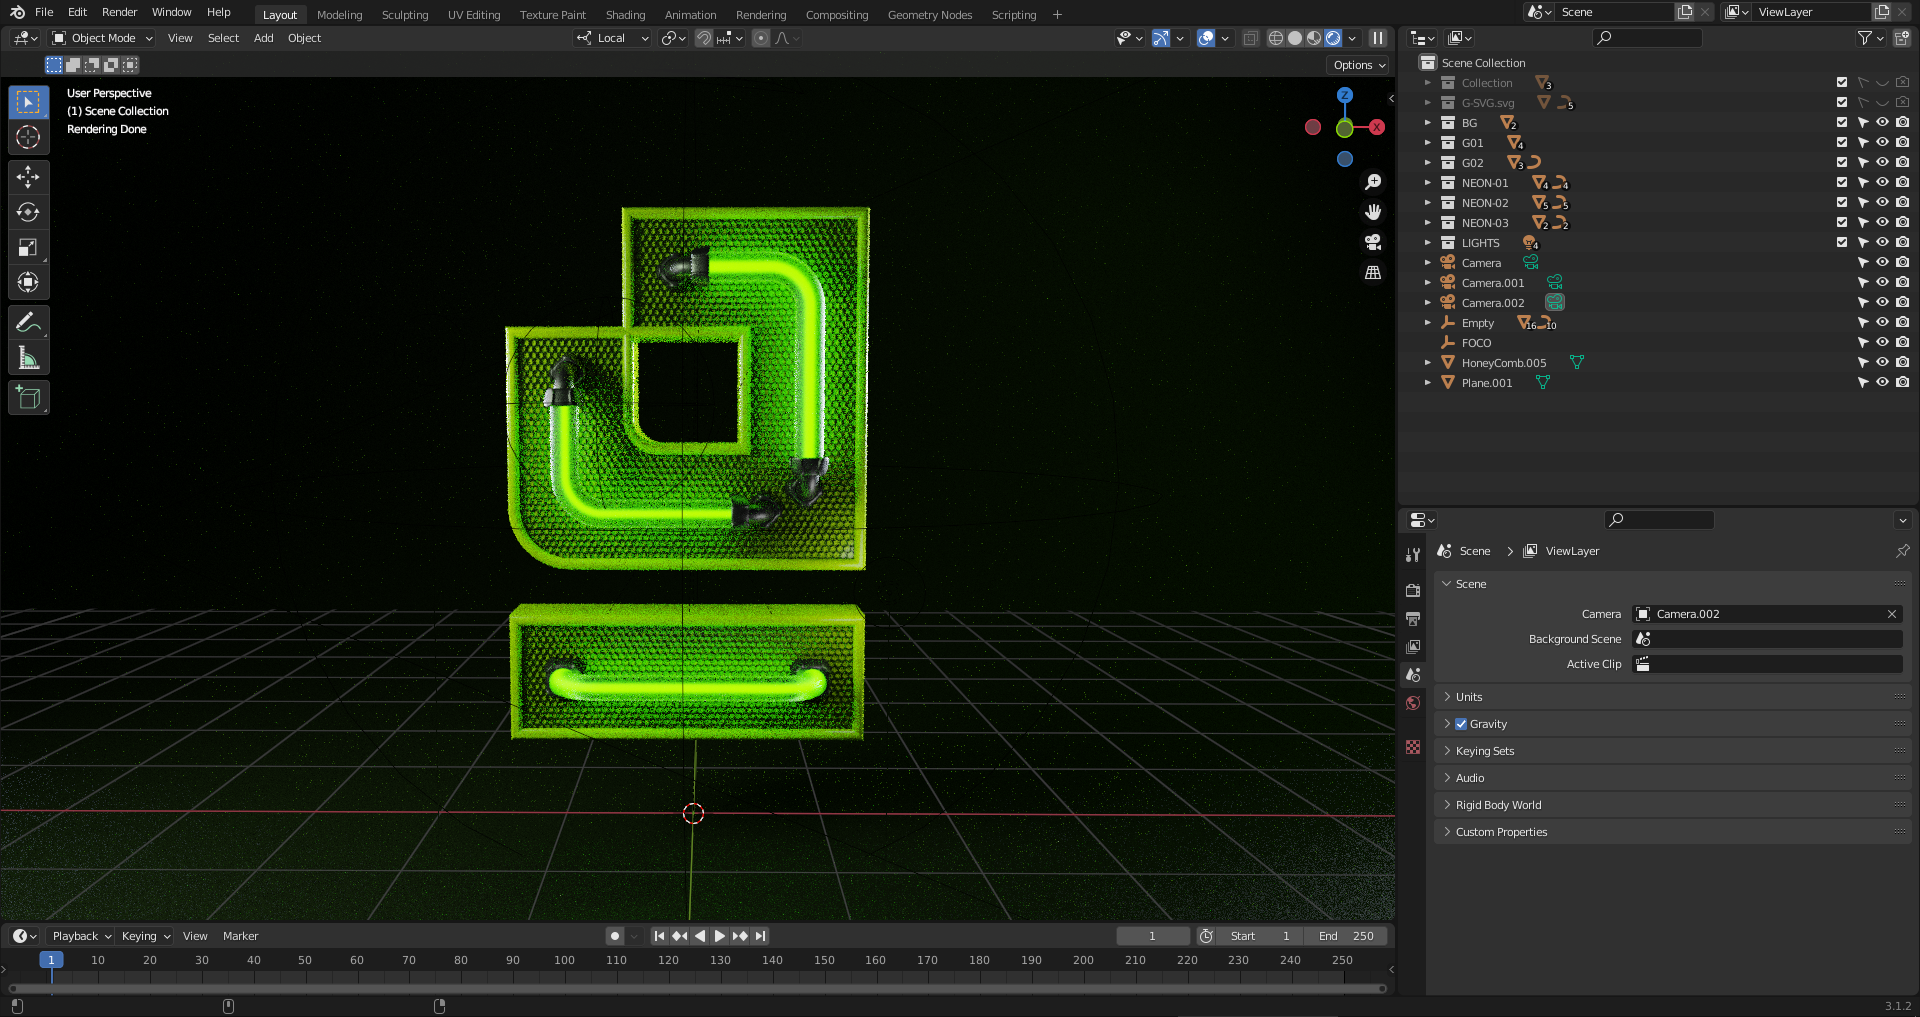Viewport: 1920px width, 1017px height.
Task: Disable the Gravity checkbox
Action: point(1461,724)
